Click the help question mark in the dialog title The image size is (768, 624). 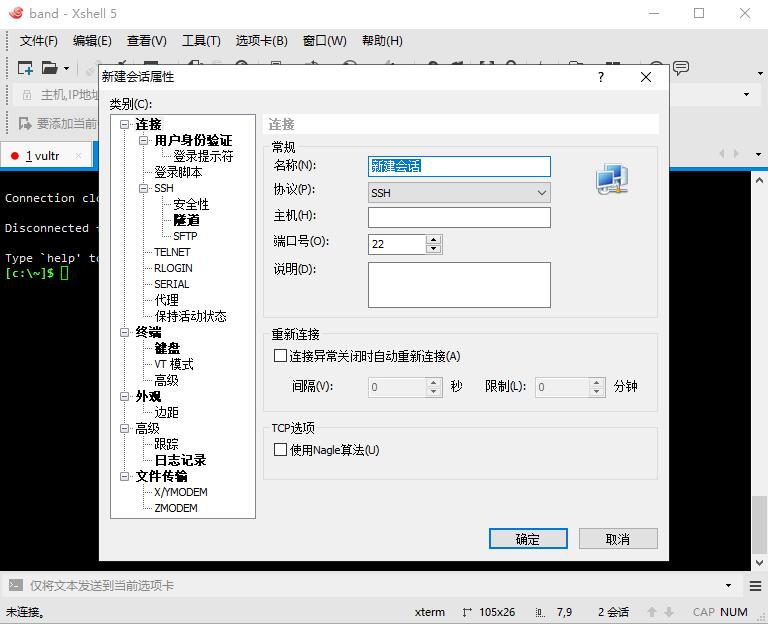601,77
